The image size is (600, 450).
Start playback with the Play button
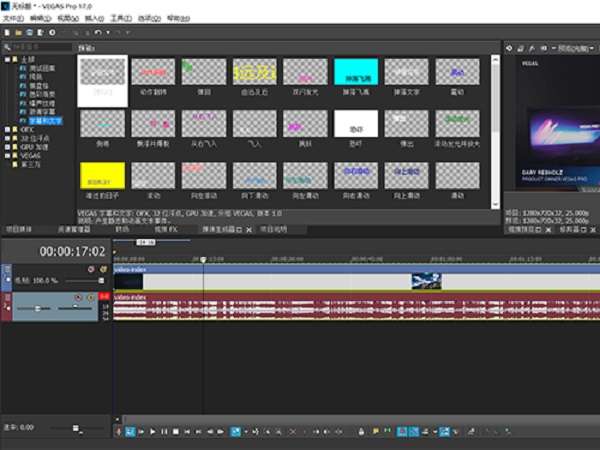point(153,432)
